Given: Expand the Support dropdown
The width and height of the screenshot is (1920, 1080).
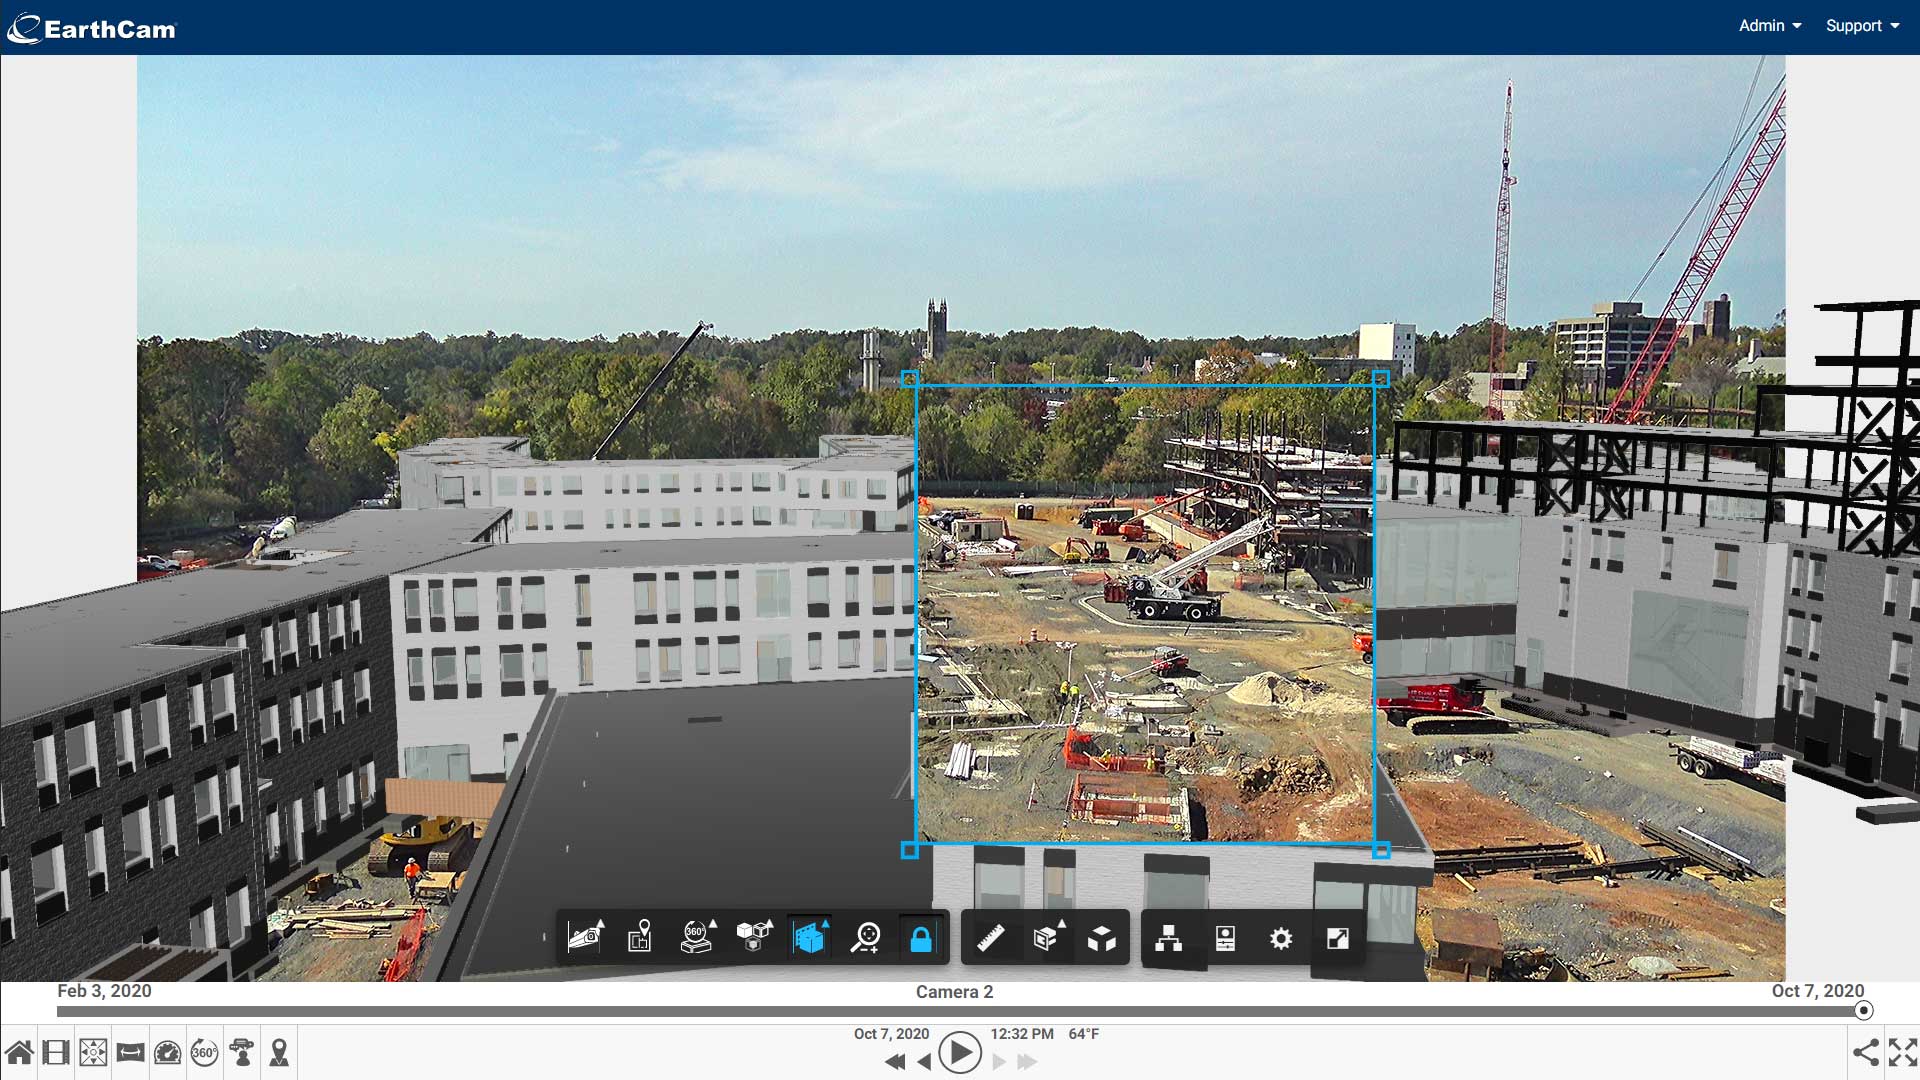Looking at the screenshot, I should pyautogui.click(x=1861, y=26).
